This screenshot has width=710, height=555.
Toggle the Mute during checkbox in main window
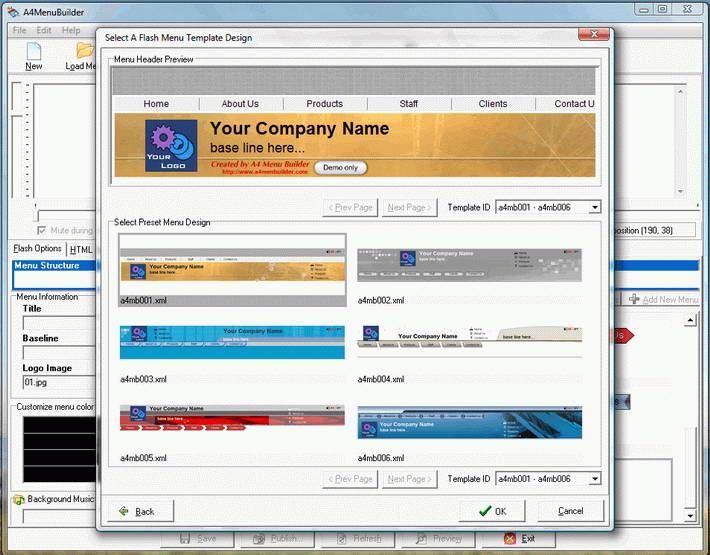pyautogui.click(x=41, y=230)
